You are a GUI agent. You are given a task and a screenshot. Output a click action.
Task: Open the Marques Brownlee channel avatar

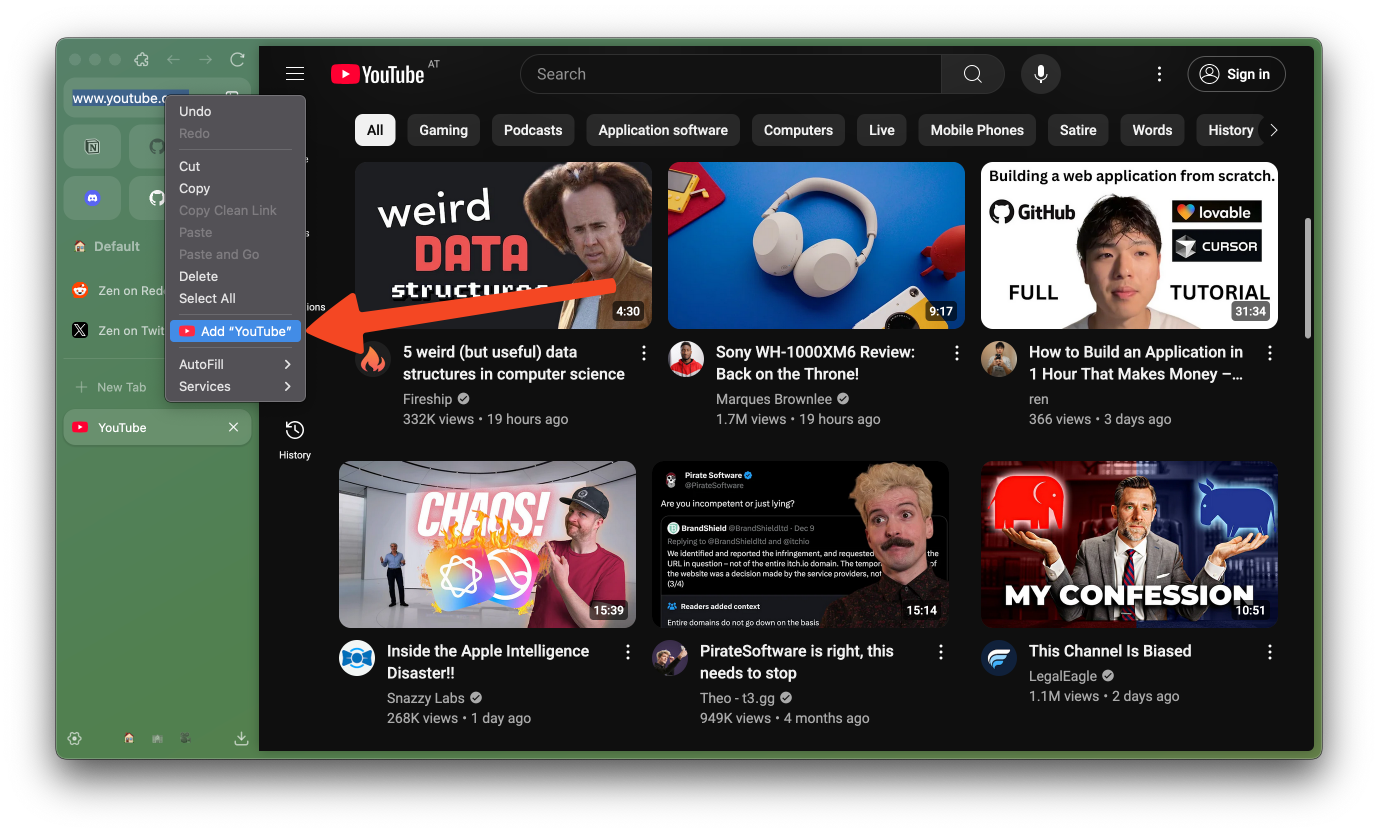point(686,359)
